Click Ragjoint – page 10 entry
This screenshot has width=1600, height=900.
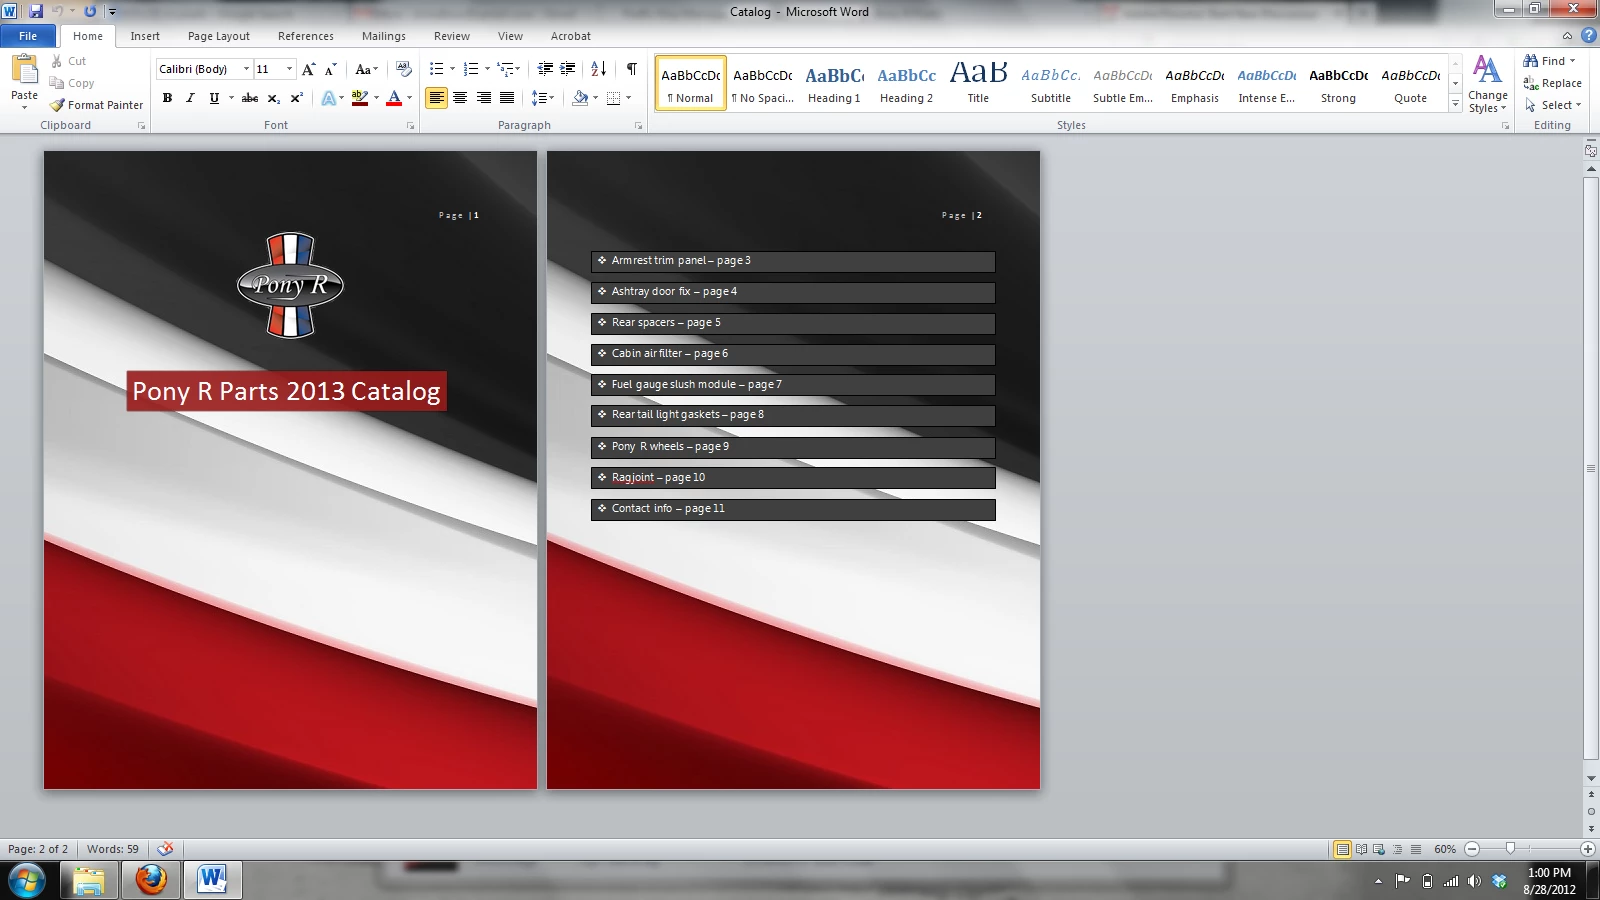pyautogui.click(x=793, y=478)
